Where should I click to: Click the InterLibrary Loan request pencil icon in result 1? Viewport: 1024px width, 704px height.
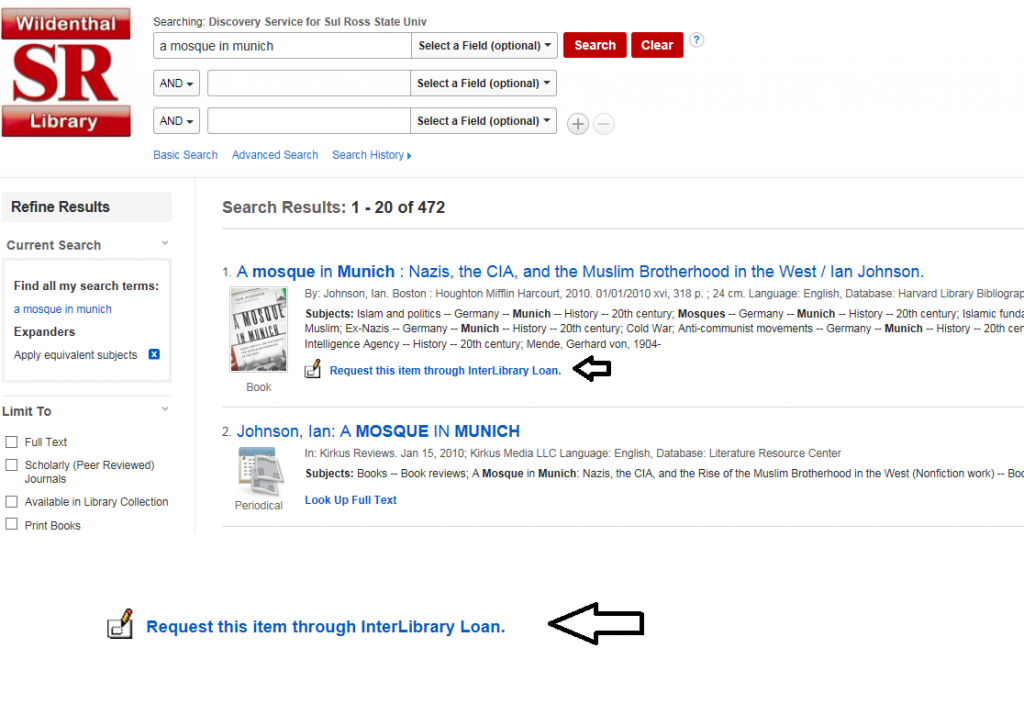[x=313, y=369]
